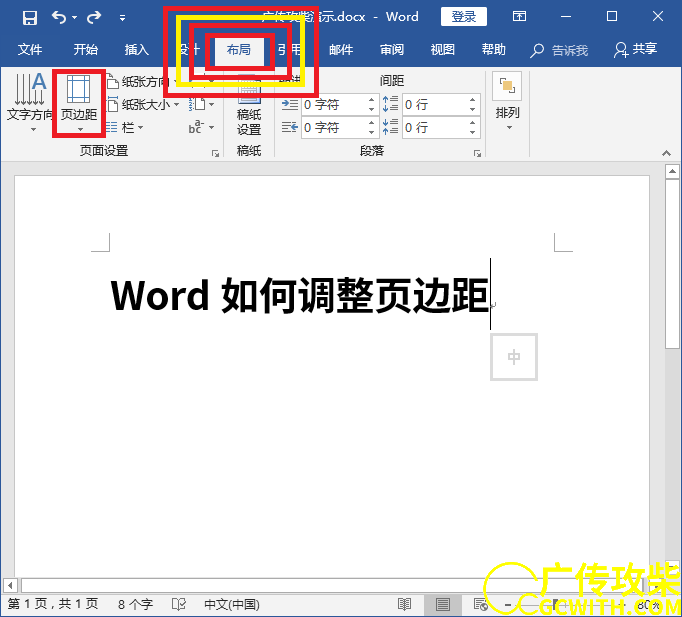The height and width of the screenshot is (617, 682).
Task: Open 纸张大小 paper size dropdown
Action: click(x=143, y=104)
